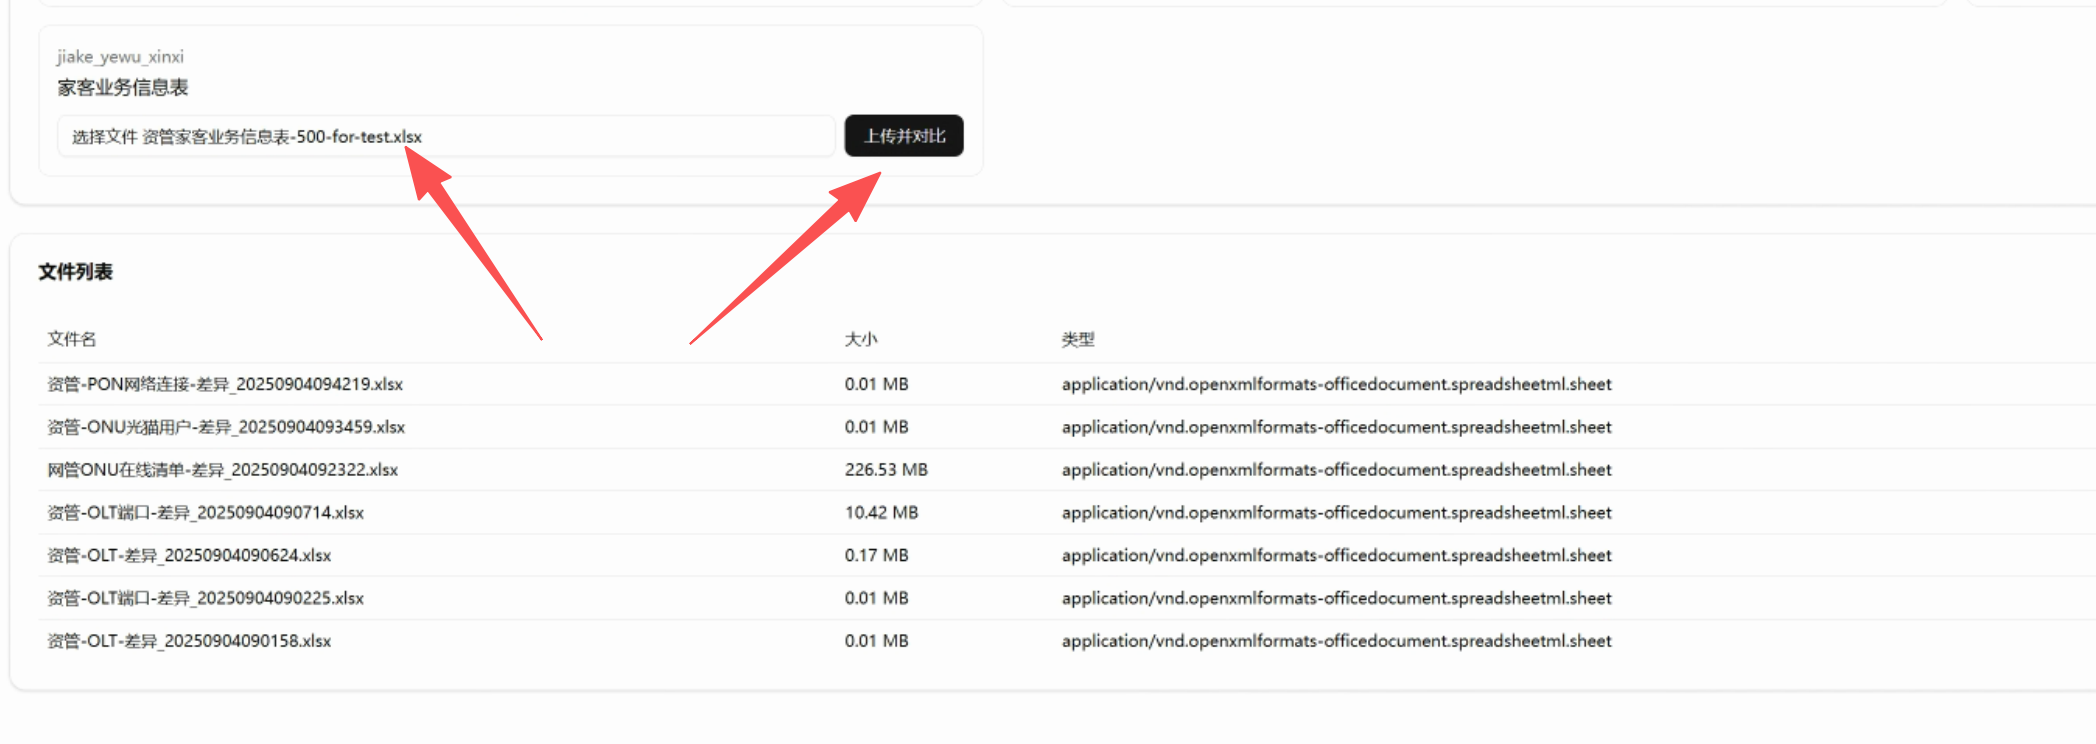The width and height of the screenshot is (2096, 744).
Task: Click file 资管-OLT-差异_20250904090624.xlsx
Action: tap(189, 555)
